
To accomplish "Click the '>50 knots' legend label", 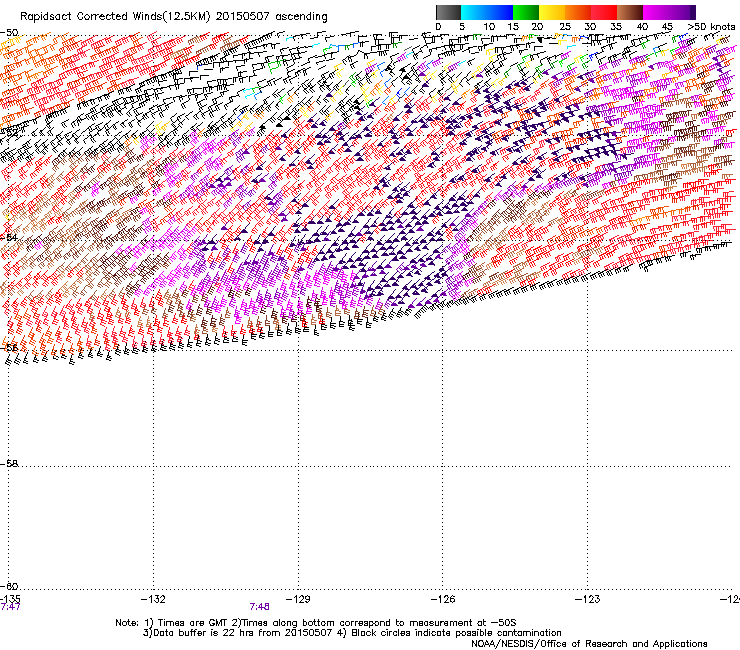I will (x=711, y=27).
